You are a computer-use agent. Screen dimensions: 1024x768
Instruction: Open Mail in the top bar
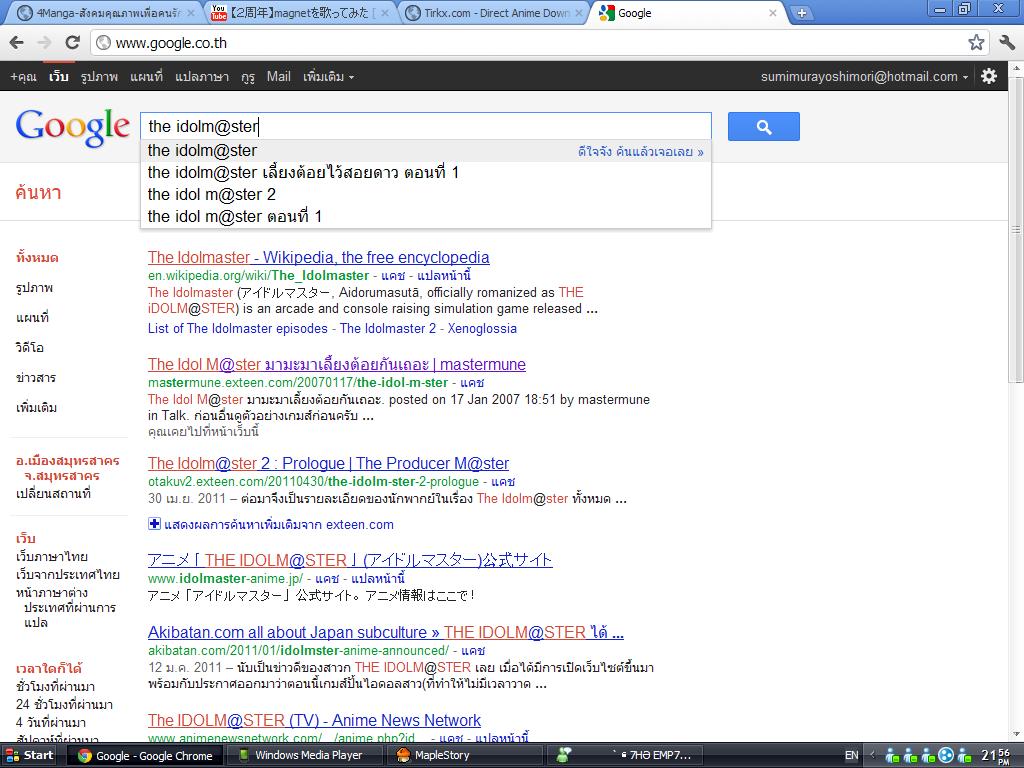278,76
